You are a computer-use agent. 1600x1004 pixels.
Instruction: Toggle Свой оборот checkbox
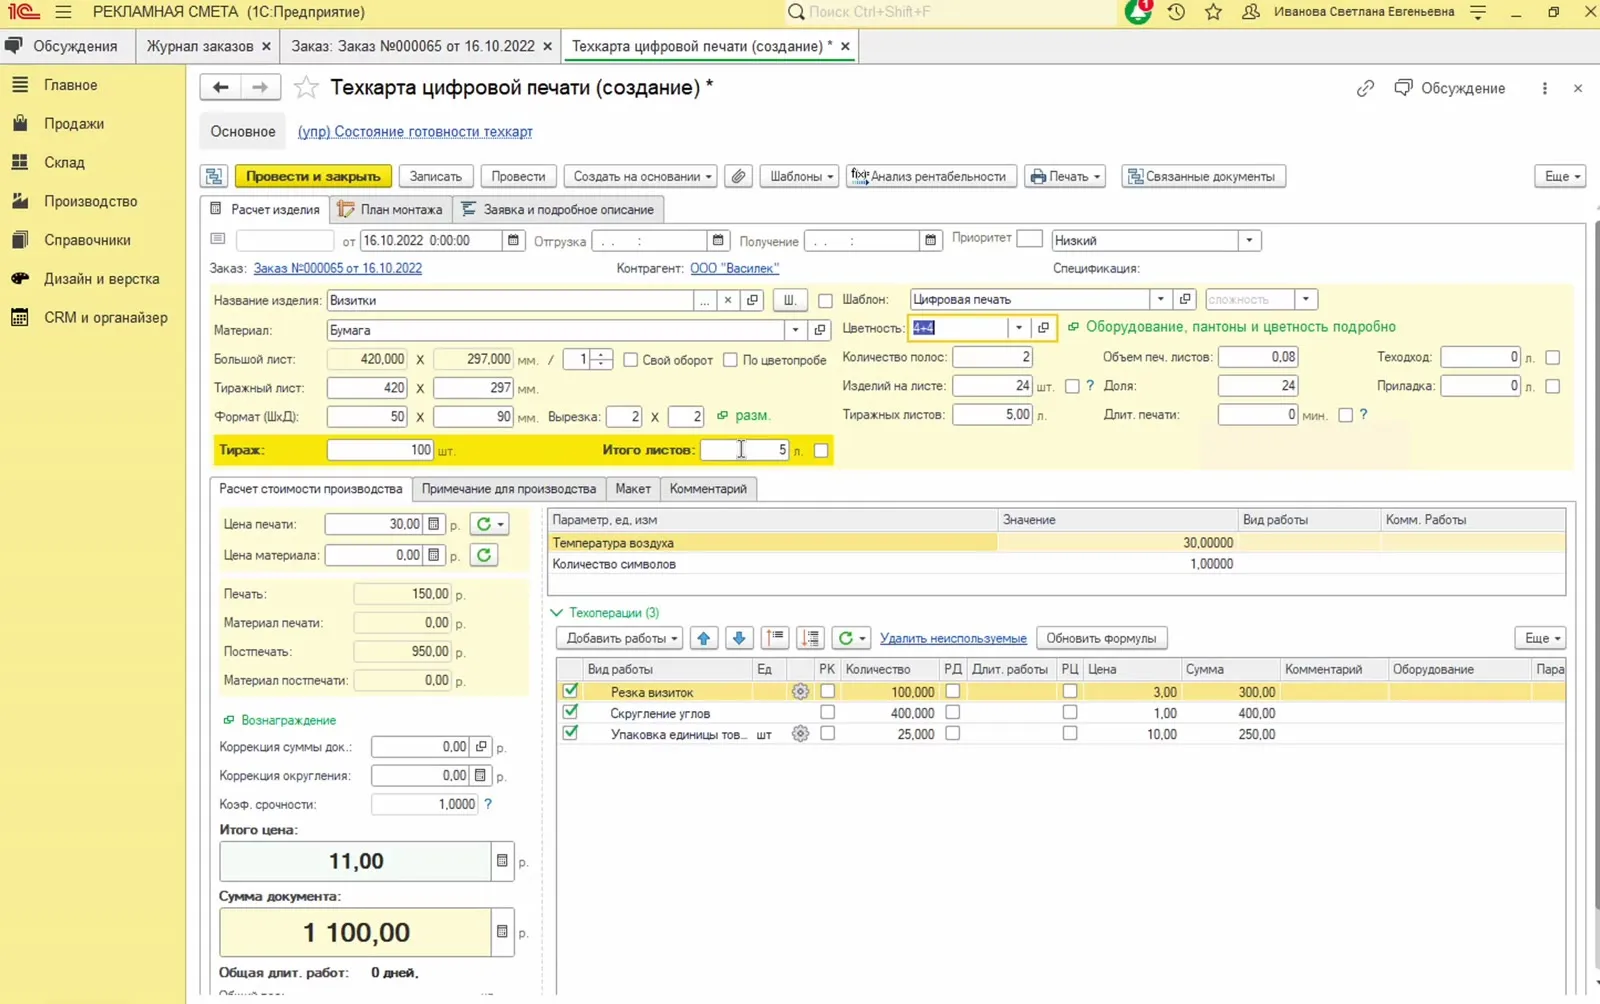(x=631, y=359)
